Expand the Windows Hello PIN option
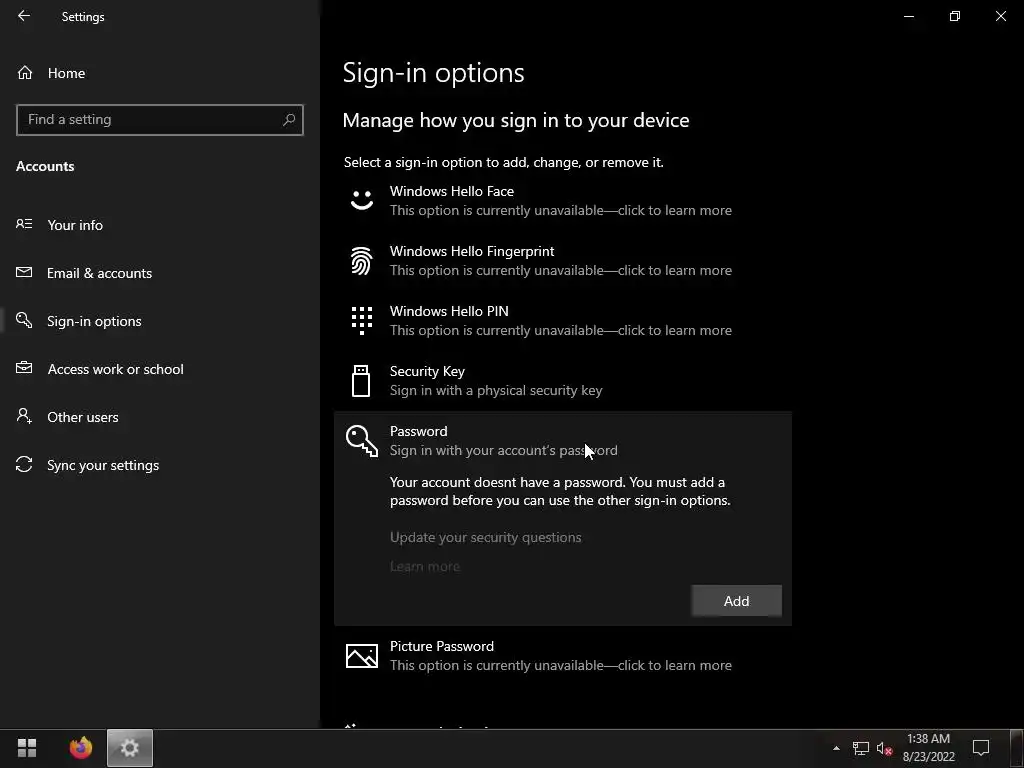 pos(562,321)
